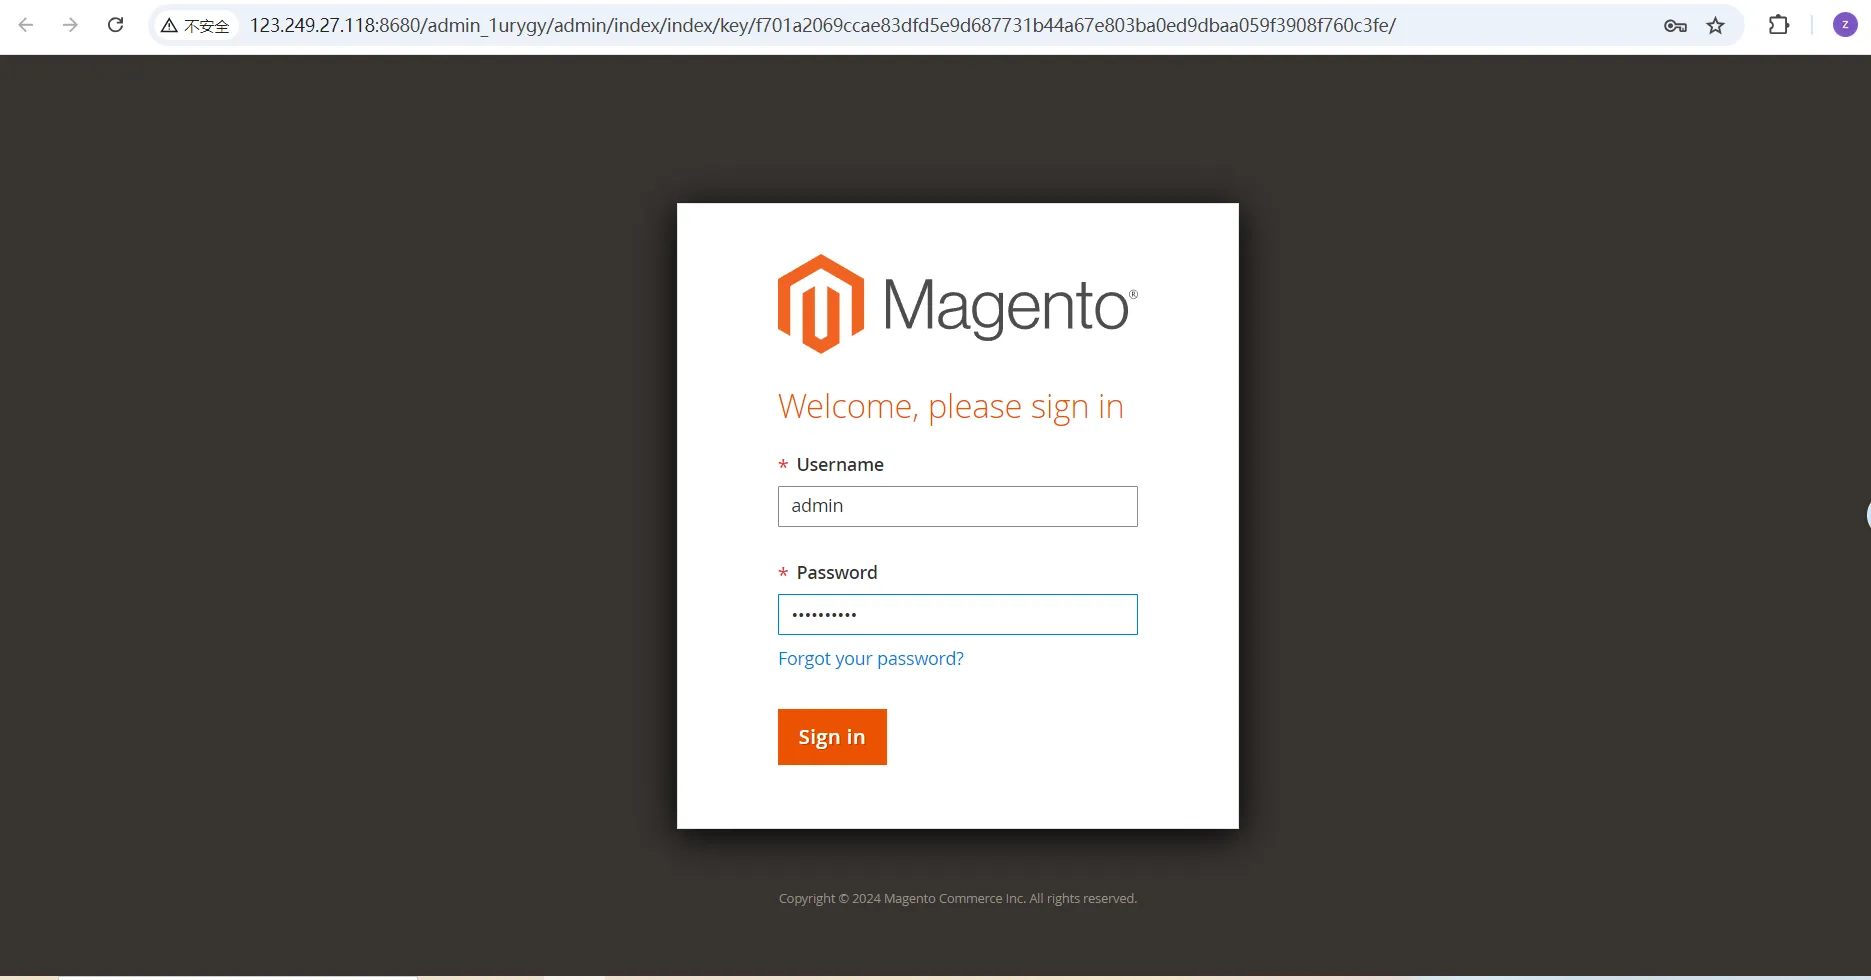Focus the Password input field
This screenshot has width=1871, height=980.
[958, 614]
